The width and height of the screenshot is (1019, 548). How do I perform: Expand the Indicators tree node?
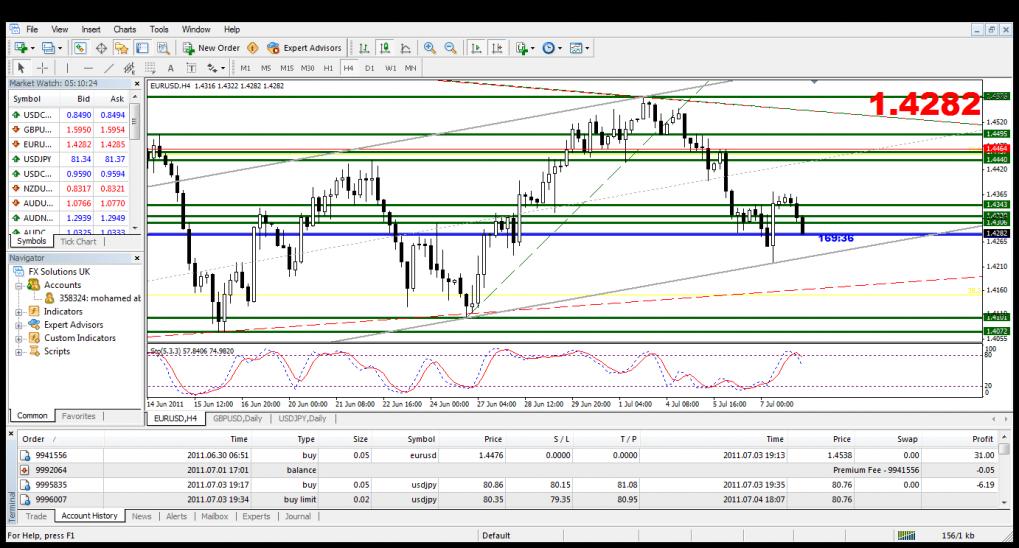[x=20, y=311]
